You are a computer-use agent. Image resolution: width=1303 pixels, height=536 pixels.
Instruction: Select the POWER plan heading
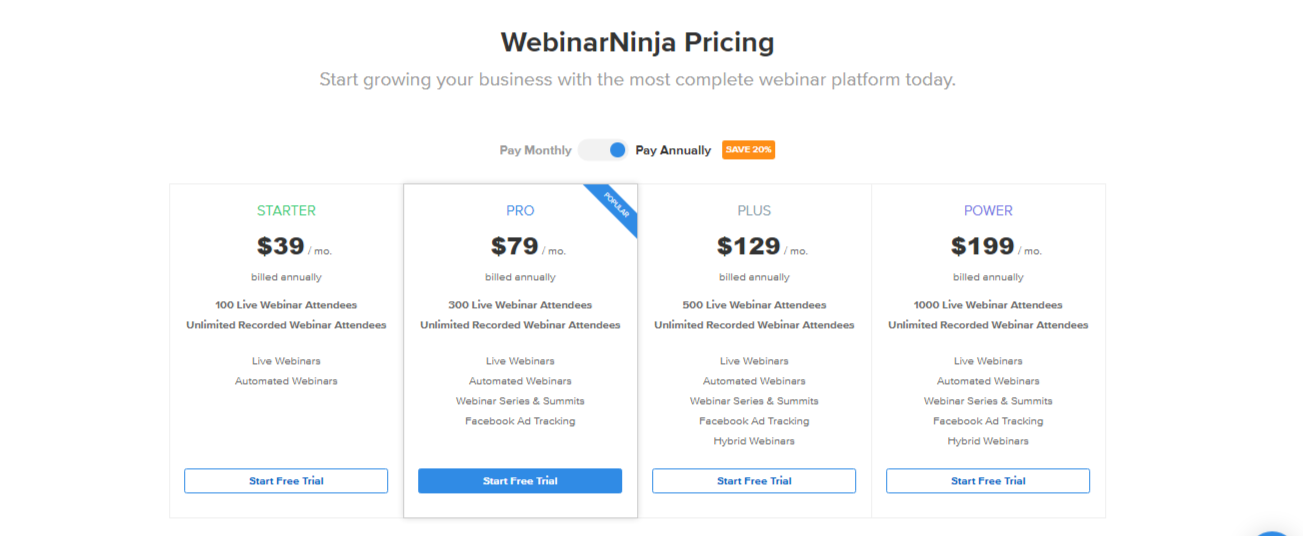pos(988,211)
